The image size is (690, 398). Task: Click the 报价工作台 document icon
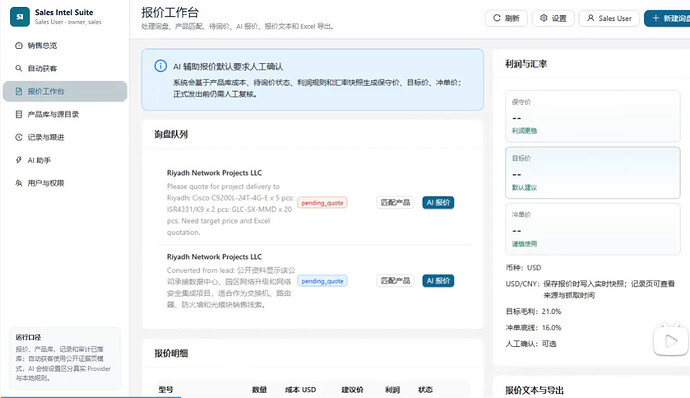18,91
